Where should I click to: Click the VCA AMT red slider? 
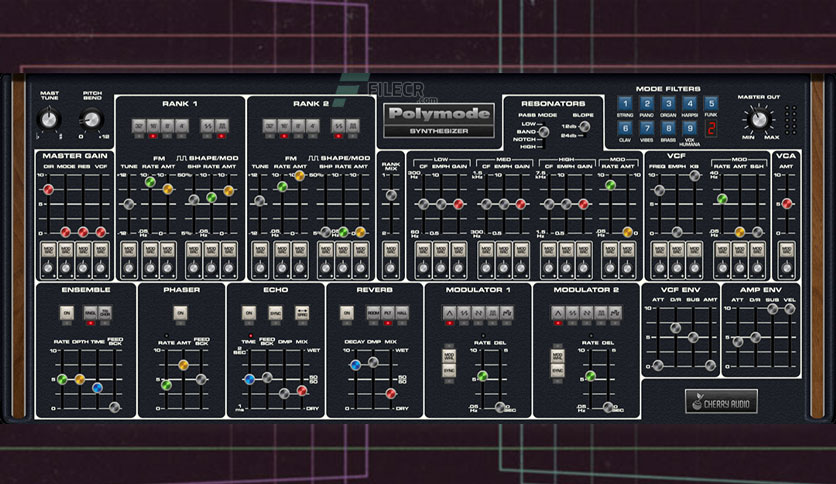click(x=787, y=203)
